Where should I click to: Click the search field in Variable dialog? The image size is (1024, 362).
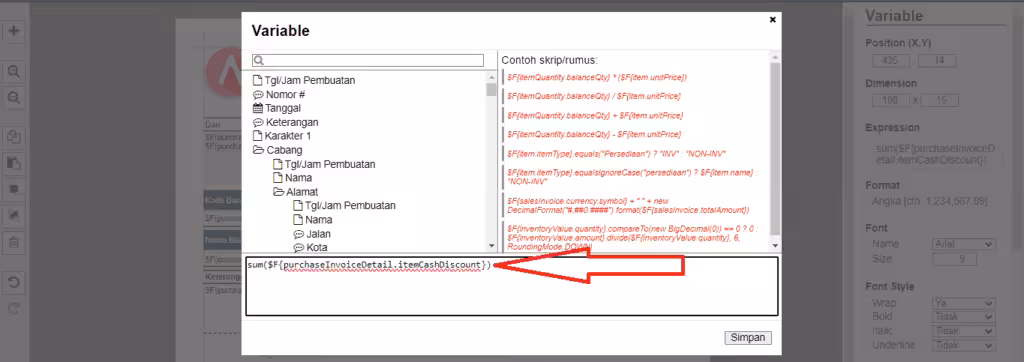(x=368, y=60)
